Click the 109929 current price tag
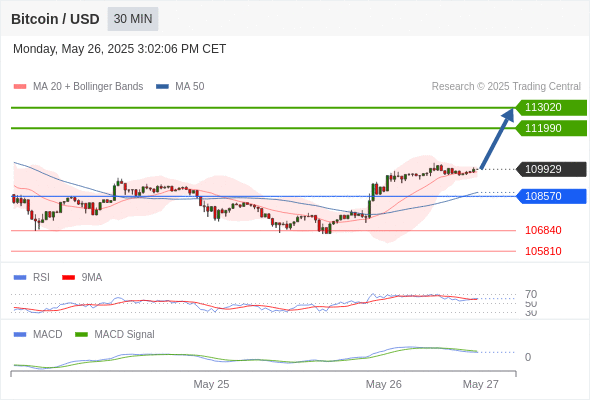Viewport: 590px width, 400px height. 551,169
